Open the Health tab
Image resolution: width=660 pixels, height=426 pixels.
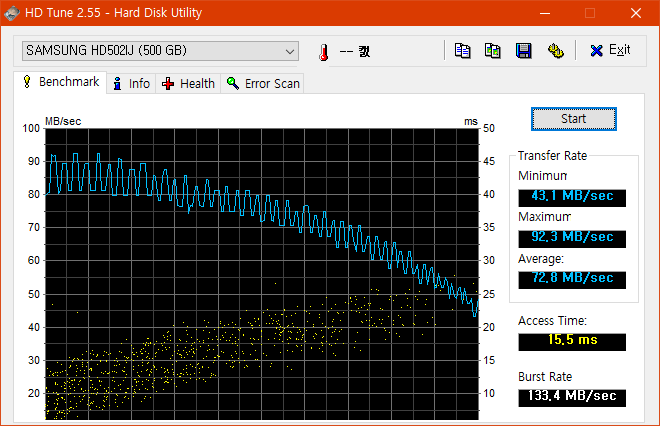(188, 83)
